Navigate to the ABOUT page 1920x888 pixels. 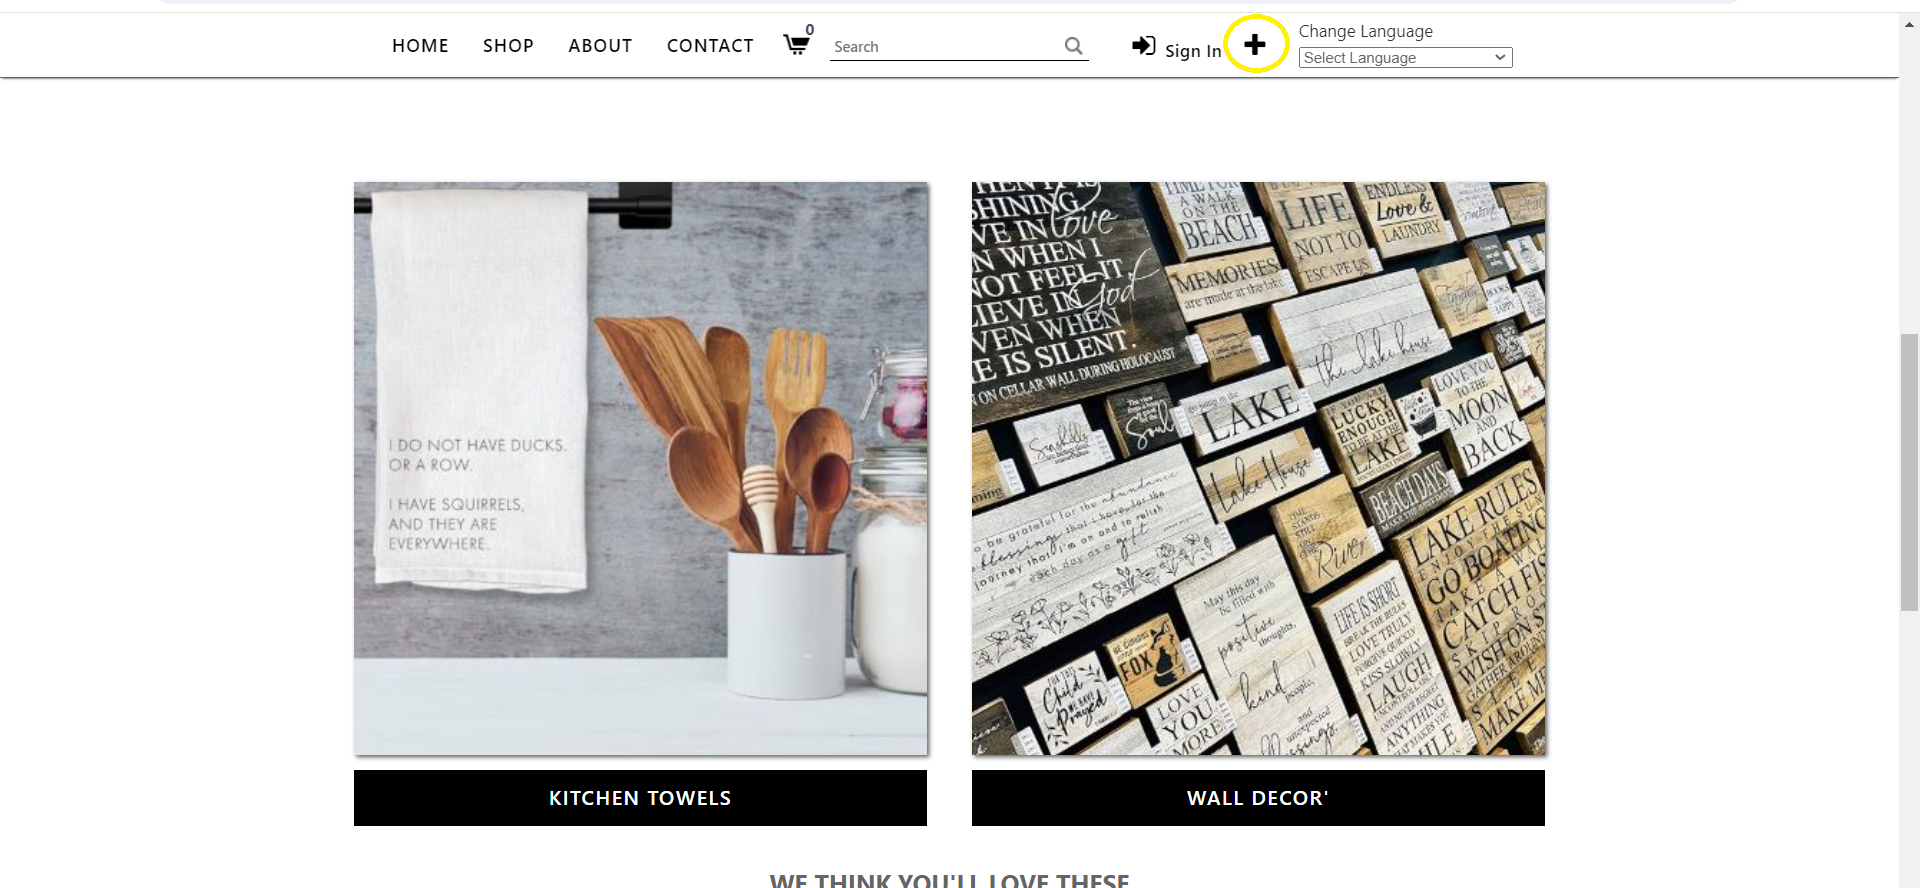pyautogui.click(x=600, y=46)
